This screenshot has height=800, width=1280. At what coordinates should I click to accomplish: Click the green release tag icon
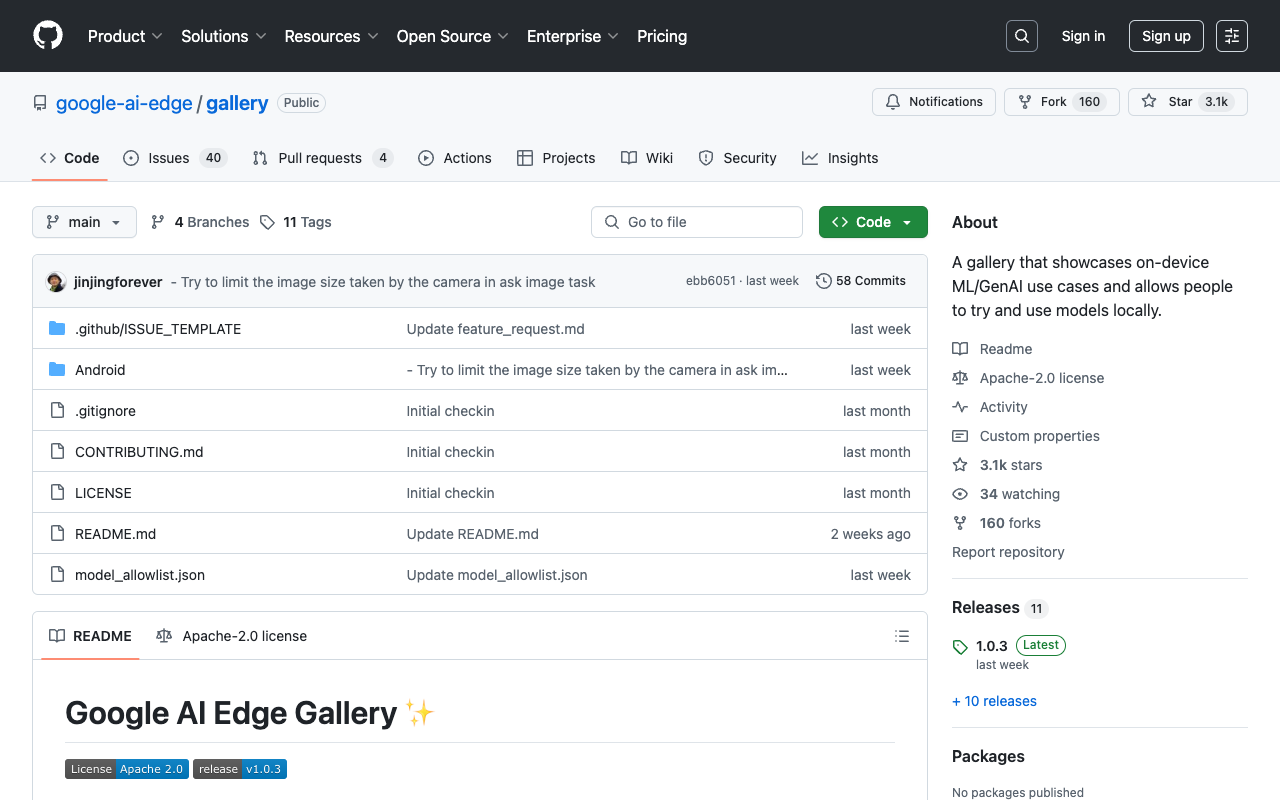tap(960, 647)
